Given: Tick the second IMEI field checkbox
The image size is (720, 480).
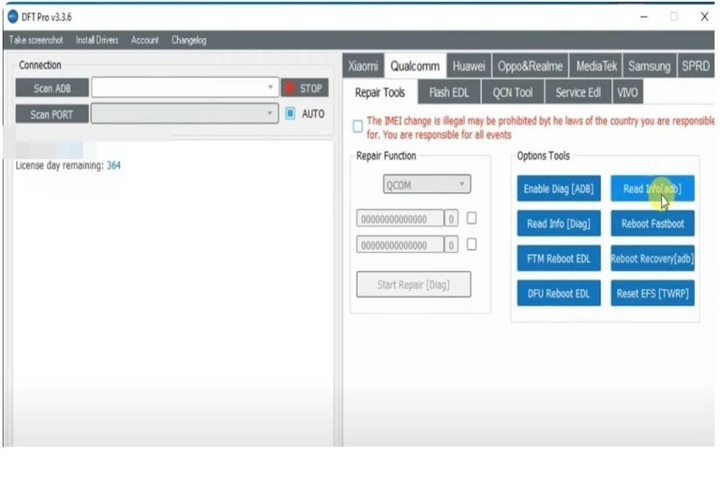Looking at the screenshot, I should (472, 244).
